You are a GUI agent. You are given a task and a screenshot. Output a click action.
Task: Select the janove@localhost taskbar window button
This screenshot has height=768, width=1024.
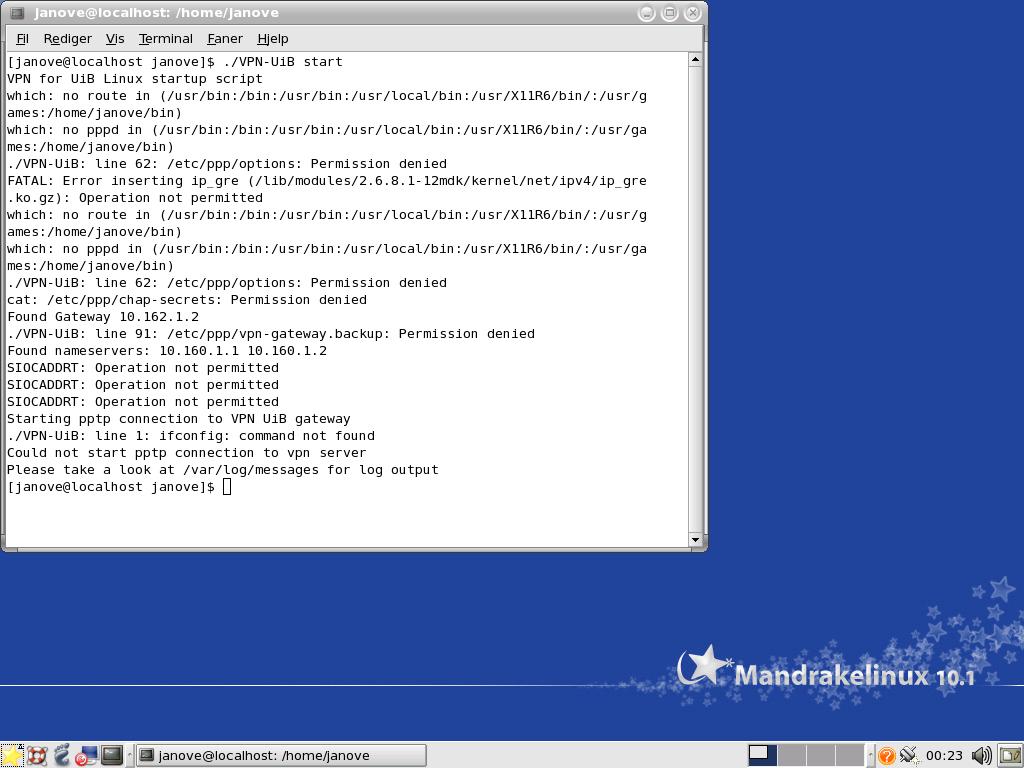coord(281,756)
